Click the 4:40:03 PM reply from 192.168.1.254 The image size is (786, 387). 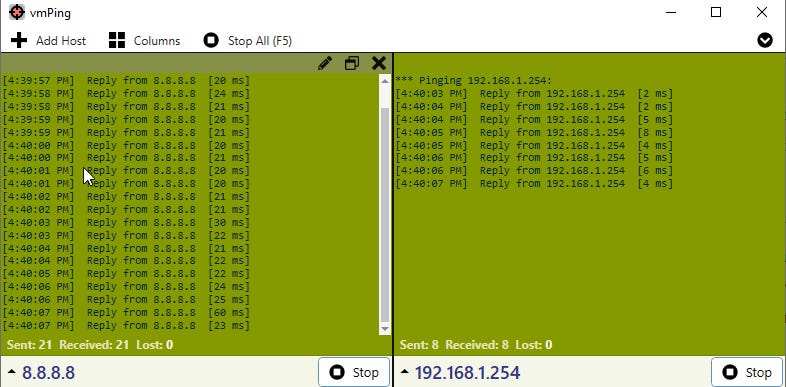point(534,94)
